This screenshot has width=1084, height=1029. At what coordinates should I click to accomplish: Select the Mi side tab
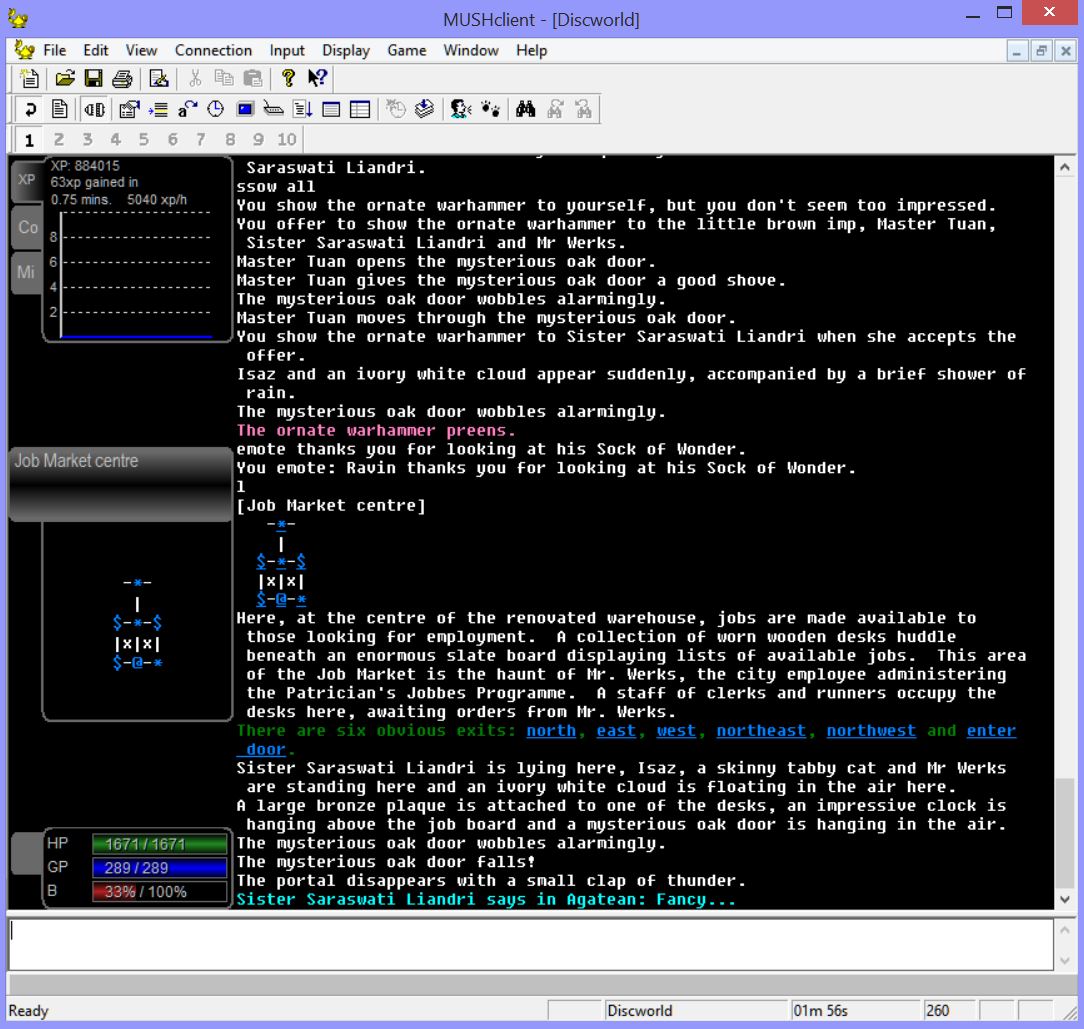click(x=26, y=272)
